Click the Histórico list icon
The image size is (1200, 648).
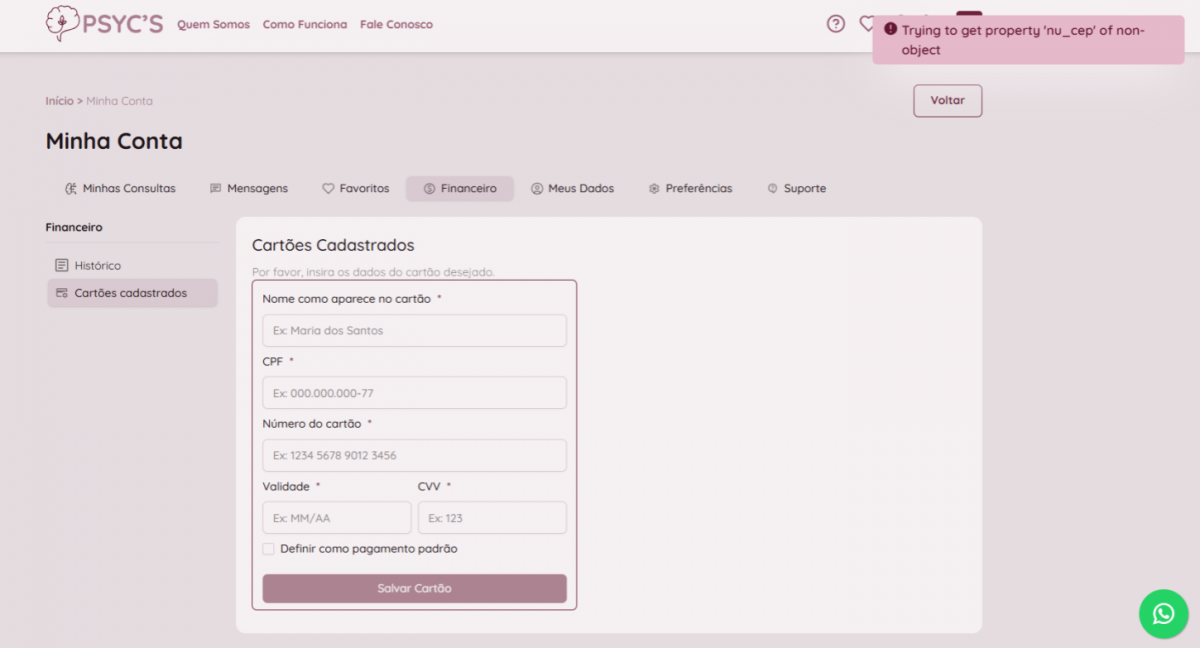[x=62, y=266]
